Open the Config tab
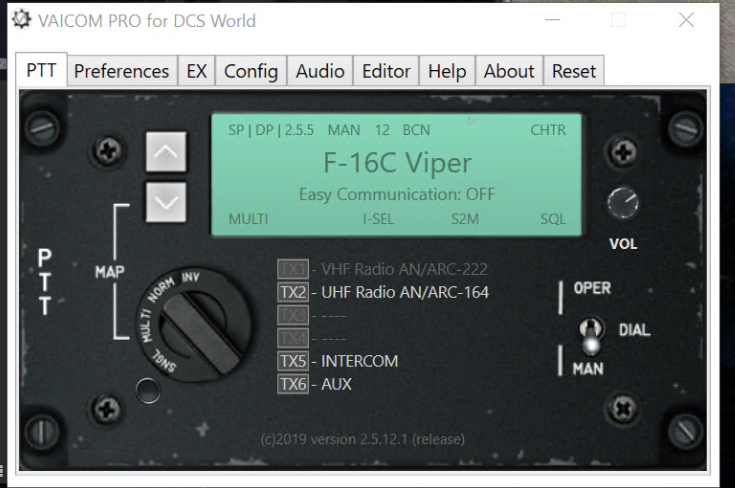This screenshot has width=735, height=488. pos(251,71)
